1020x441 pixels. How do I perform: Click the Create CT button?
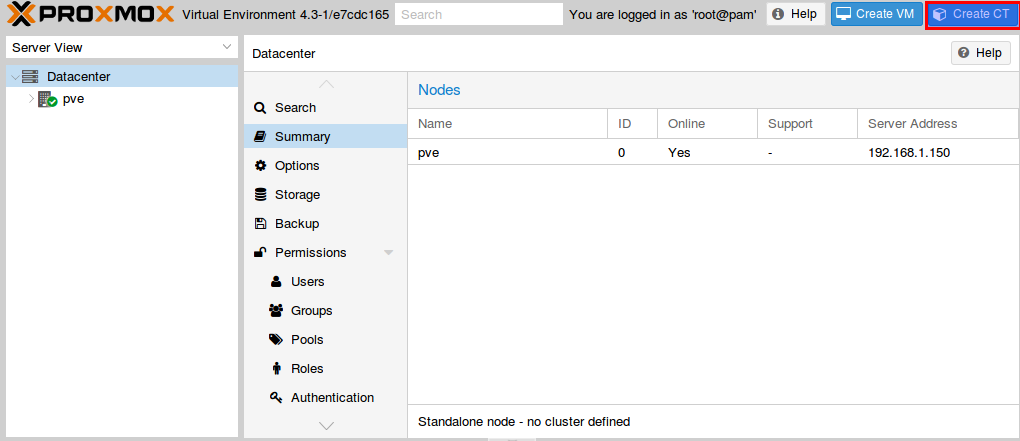[x=973, y=14]
